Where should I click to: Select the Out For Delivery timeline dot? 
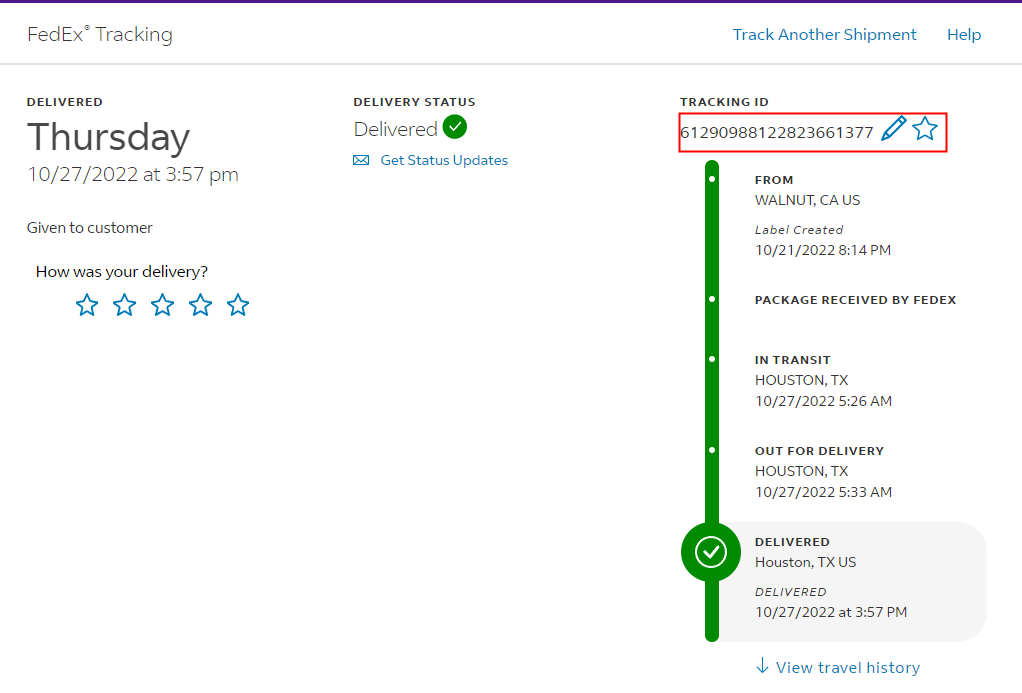[x=711, y=450]
